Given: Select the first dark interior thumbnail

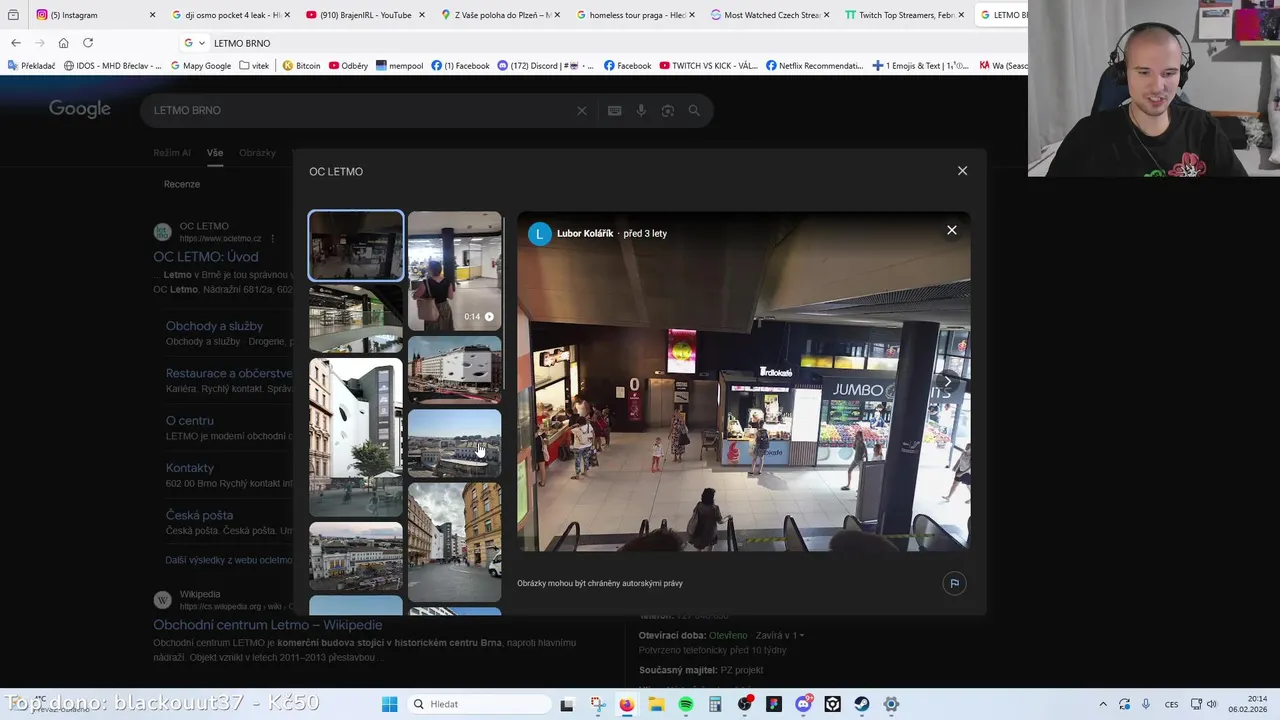Looking at the screenshot, I should tap(356, 245).
